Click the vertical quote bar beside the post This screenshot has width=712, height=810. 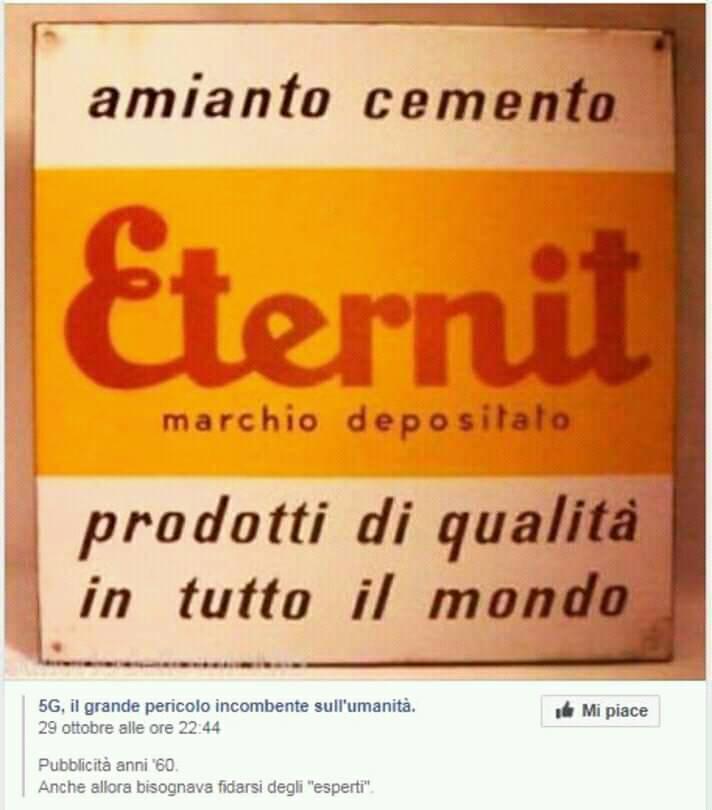click(x=24, y=746)
